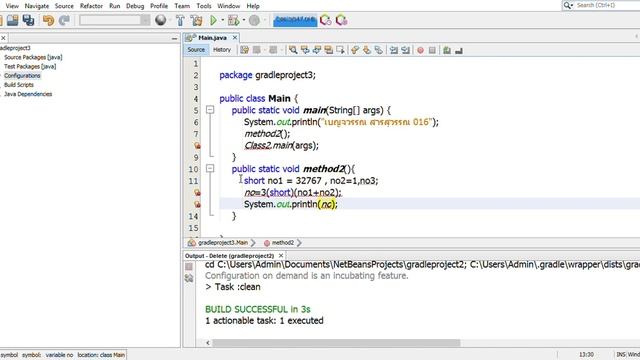Open the View menu

[12, 6]
